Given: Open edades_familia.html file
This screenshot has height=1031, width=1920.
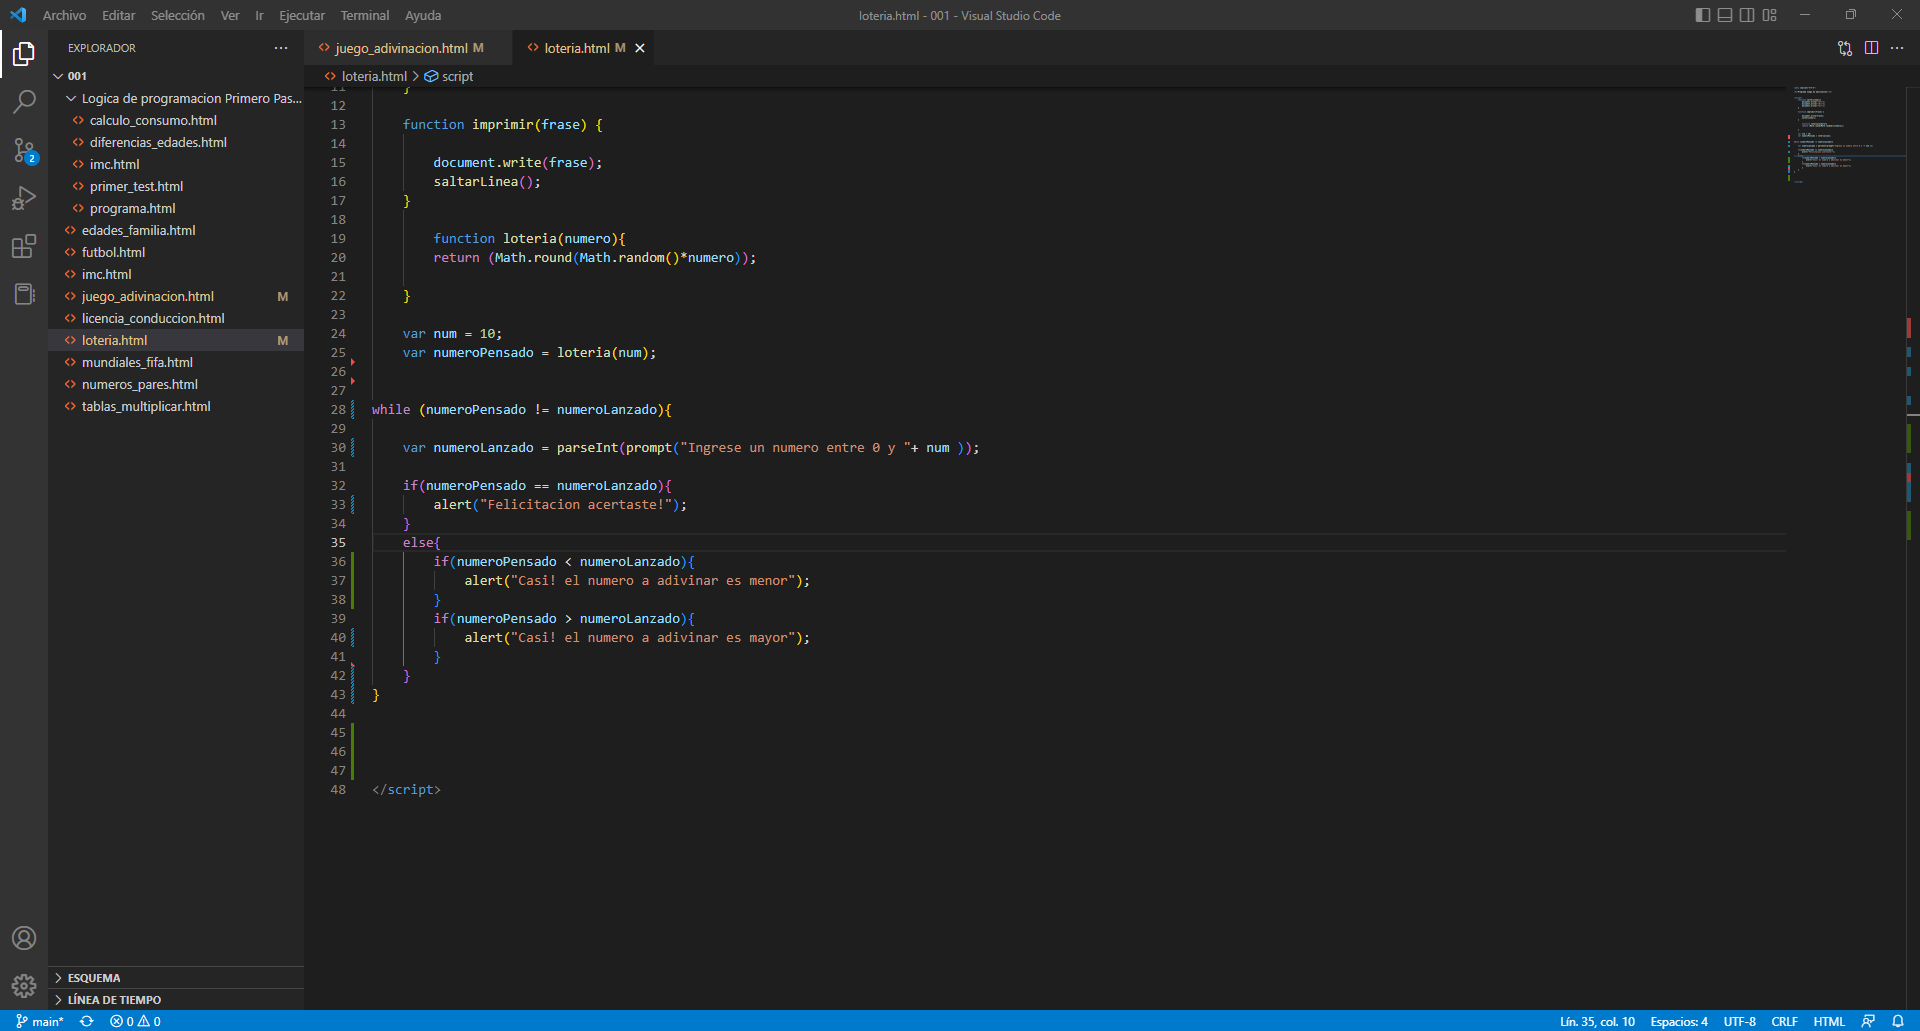Looking at the screenshot, I should click(176, 230).
